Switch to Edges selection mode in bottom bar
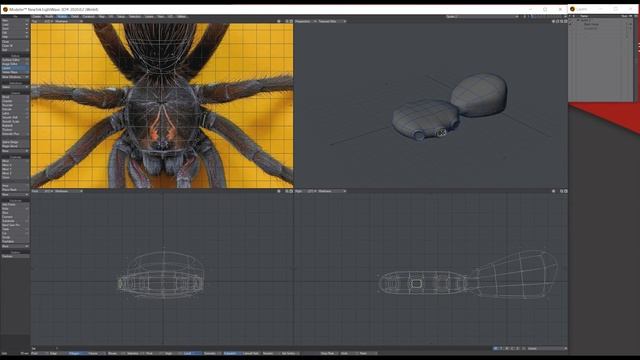Viewport: 640px width, 360px height. coord(58,353)
